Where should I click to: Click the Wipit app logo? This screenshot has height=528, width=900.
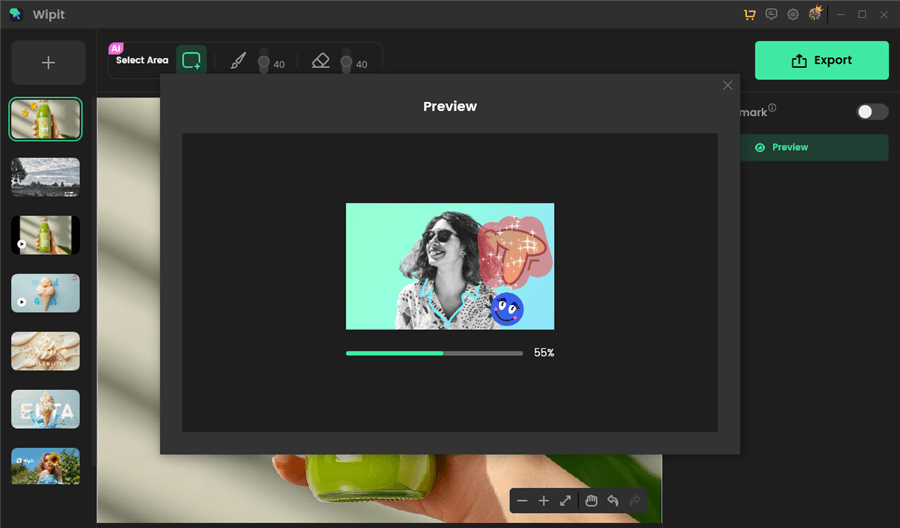pos(15,14)
